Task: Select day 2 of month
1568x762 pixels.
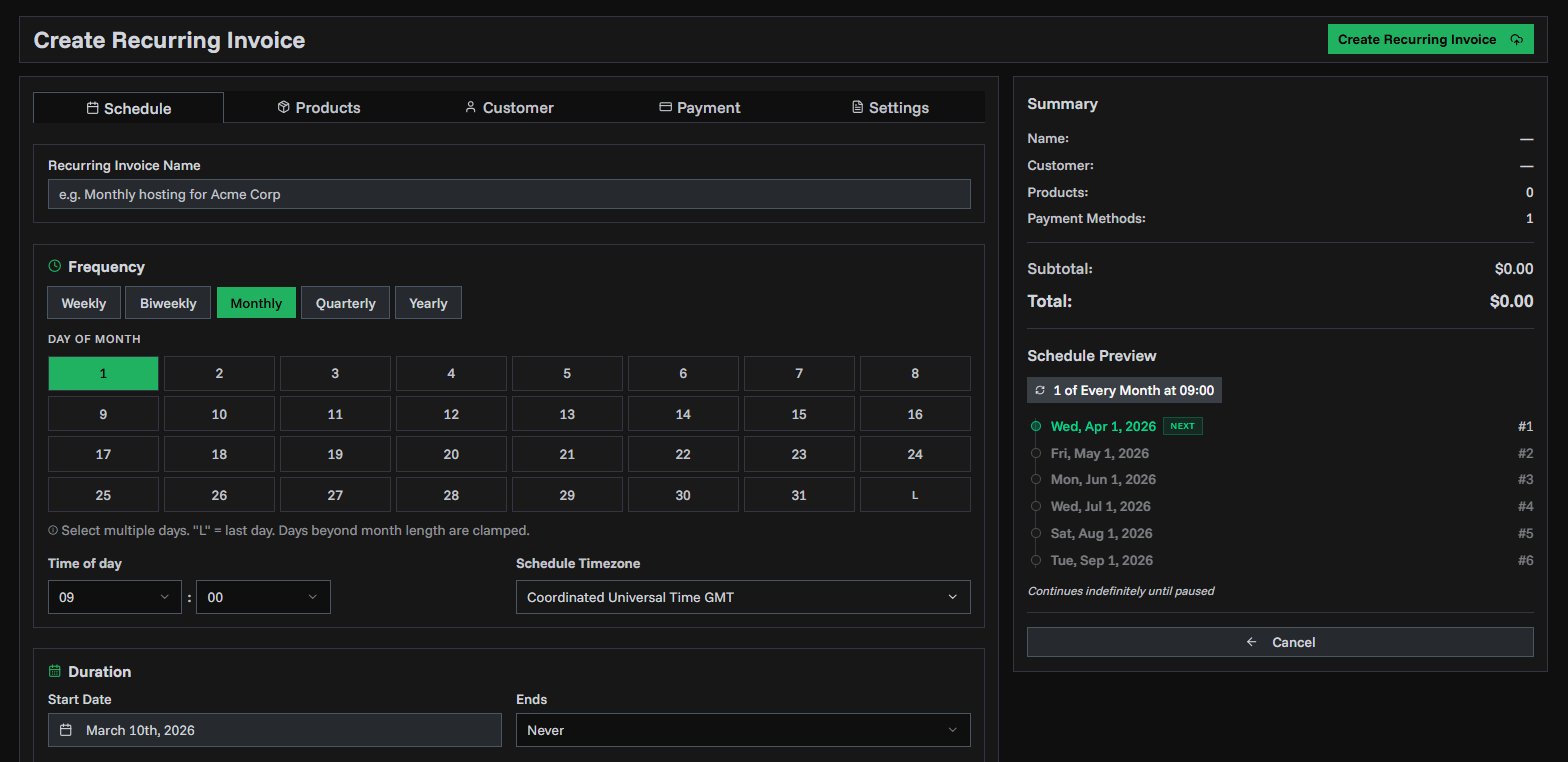Action: [219, 374]
